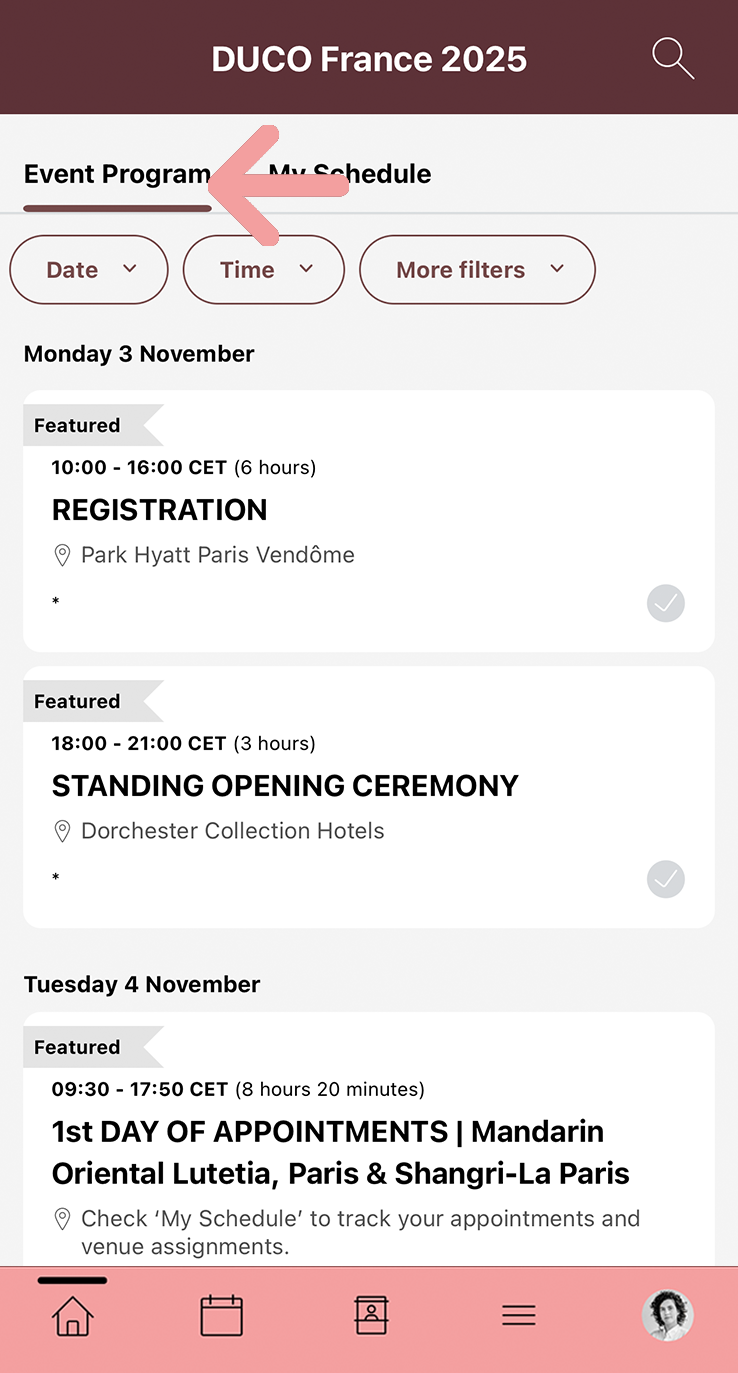Tap the DUCO France 2025 header title
Screen dimensions: 738x1373
pos(369,59)
